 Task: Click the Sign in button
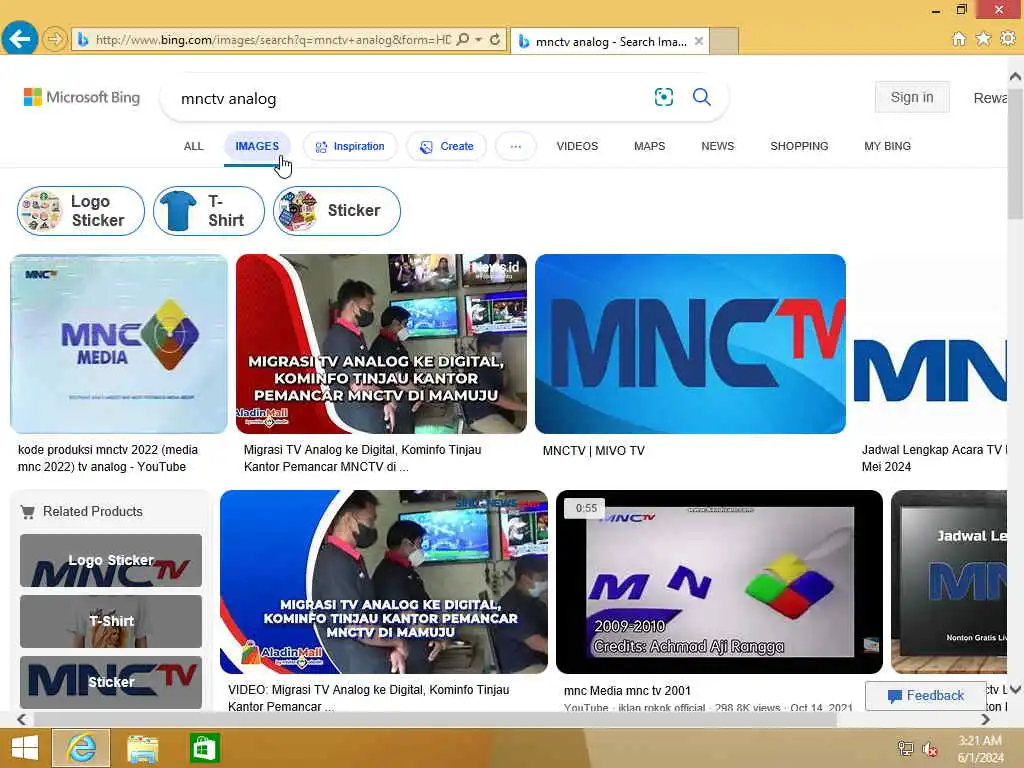point(912,97)
